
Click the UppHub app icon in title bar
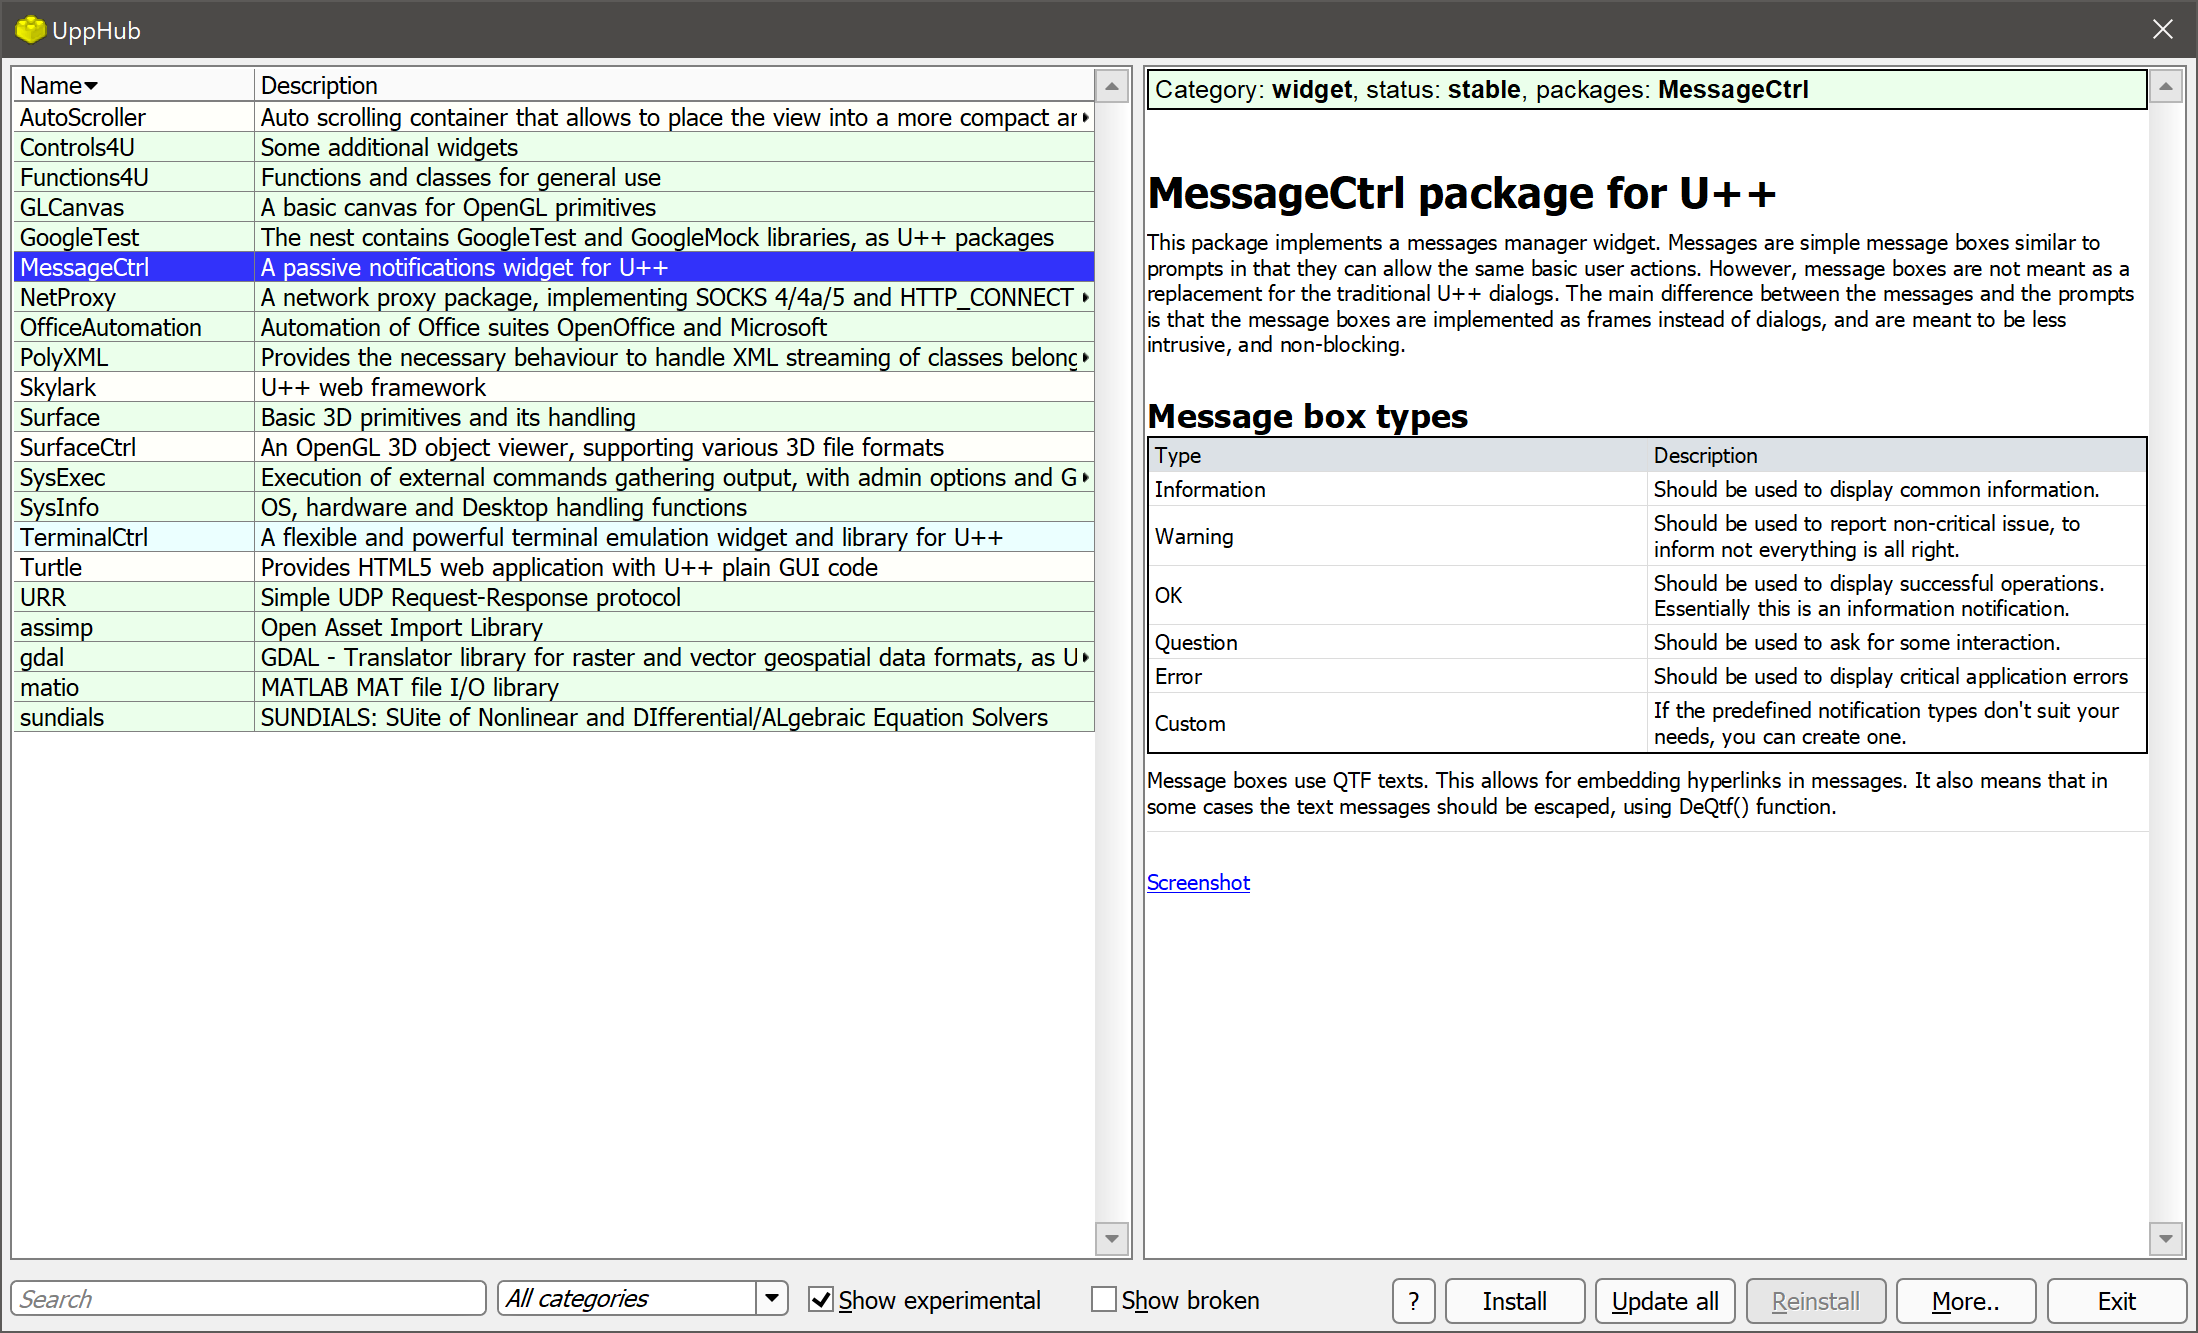coord(30,30)
